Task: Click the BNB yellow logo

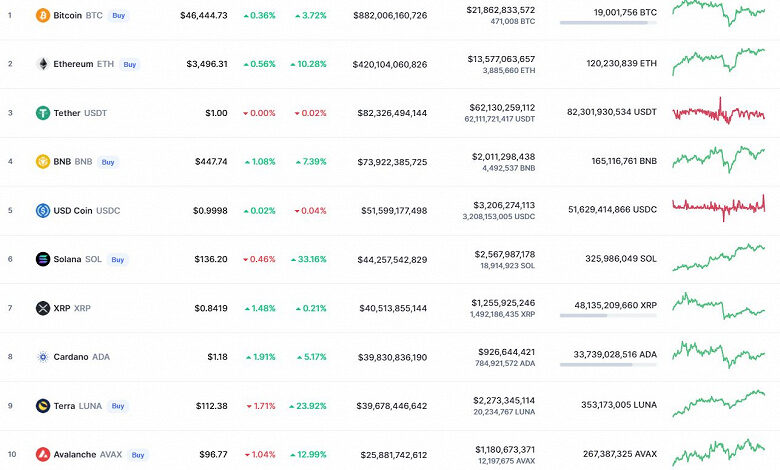Action: coord(43,162)
